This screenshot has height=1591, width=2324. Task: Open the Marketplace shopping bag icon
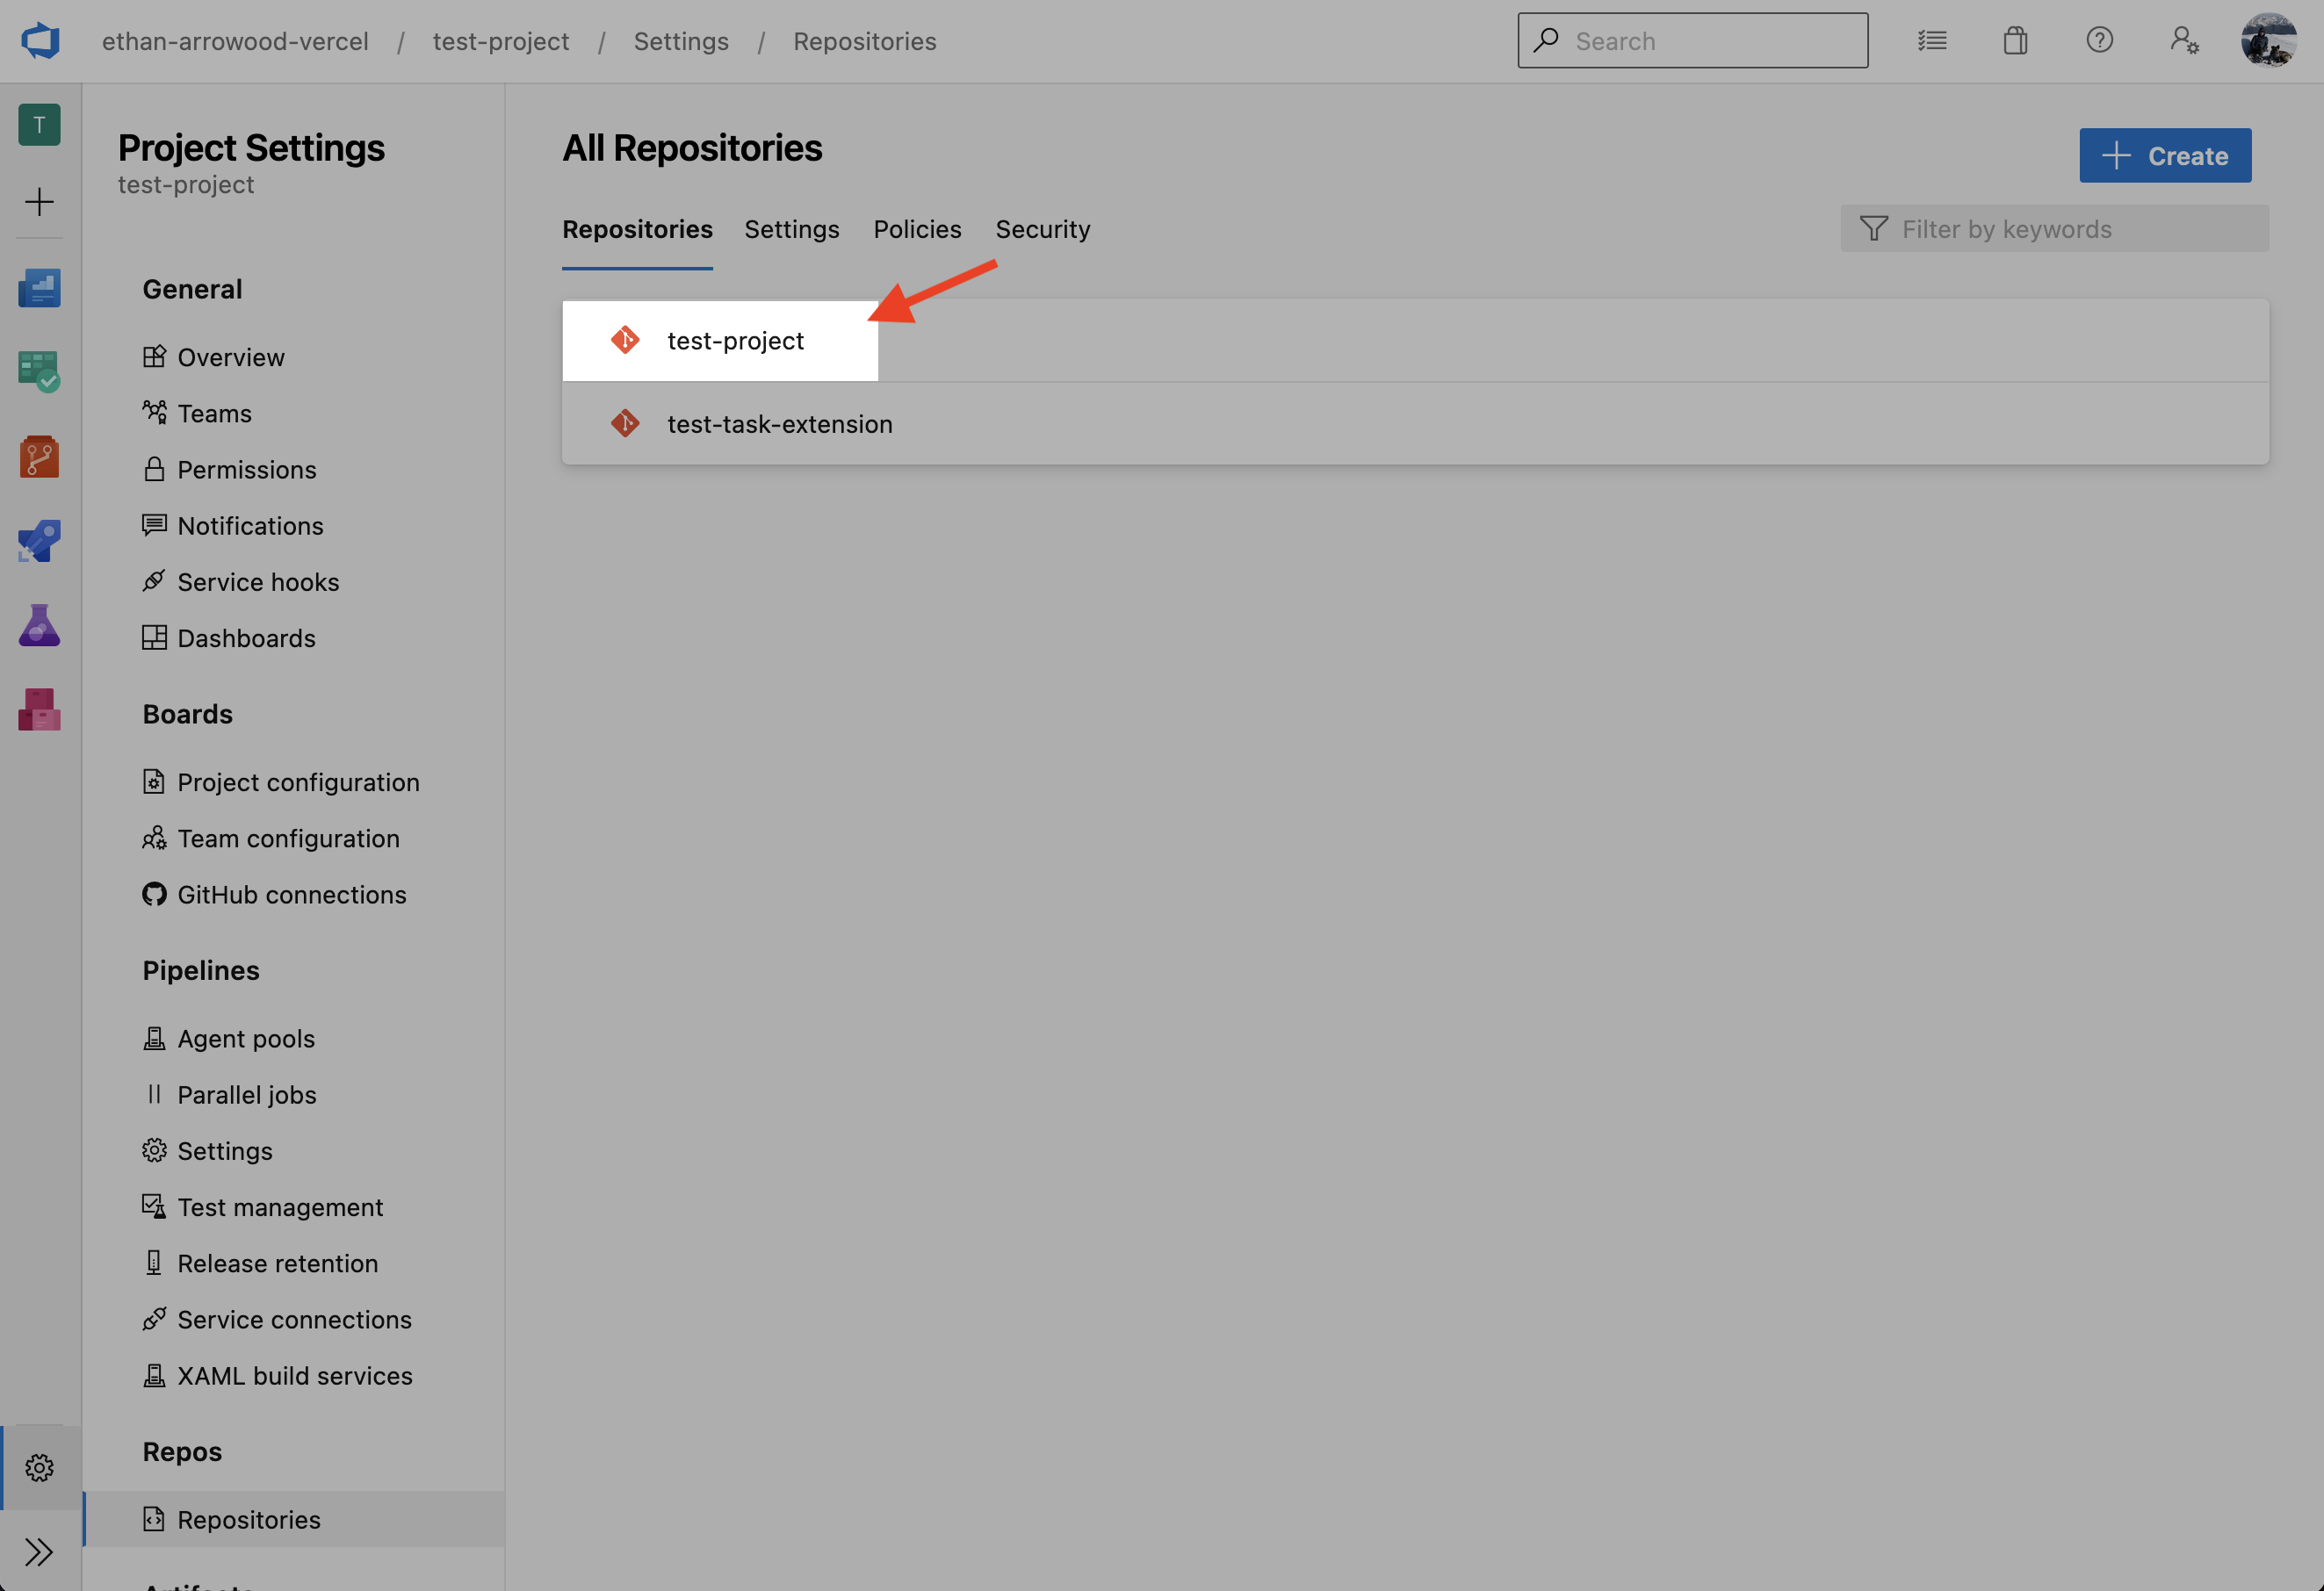2016,40
